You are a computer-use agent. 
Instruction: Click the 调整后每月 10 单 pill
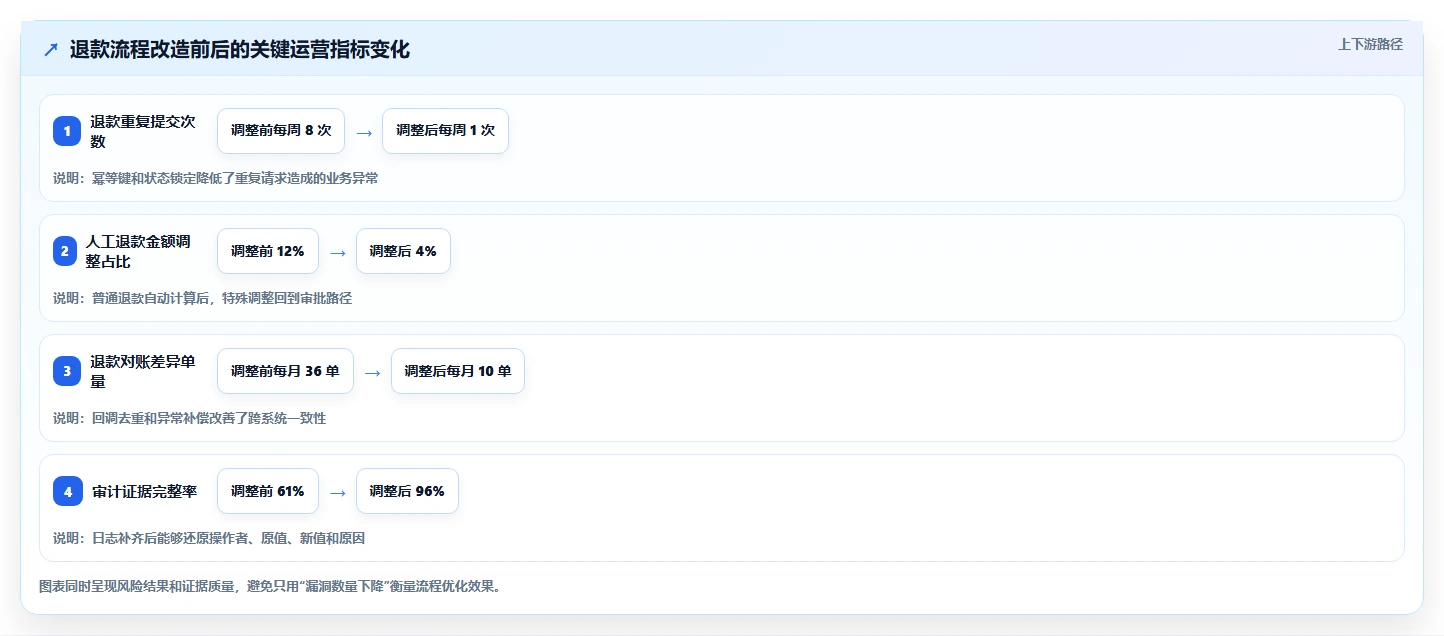point(458,371)
